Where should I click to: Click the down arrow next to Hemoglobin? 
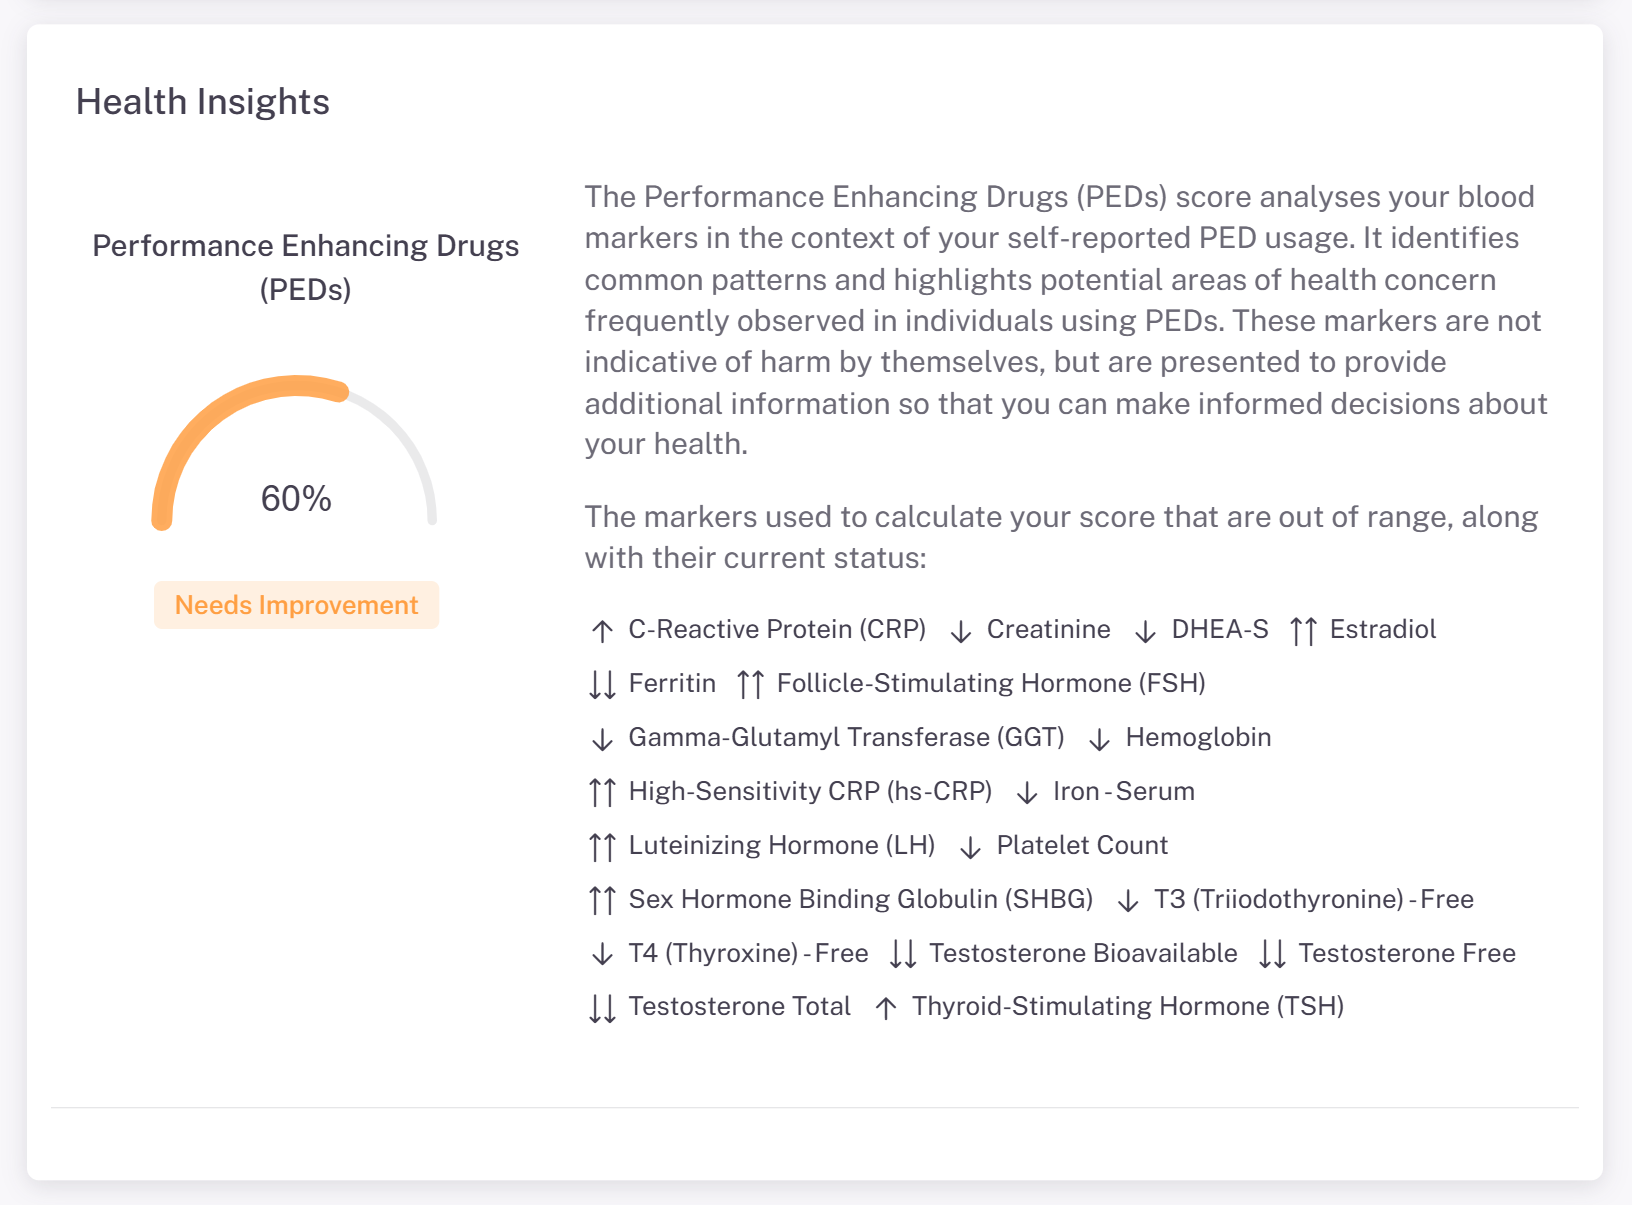1100,739
